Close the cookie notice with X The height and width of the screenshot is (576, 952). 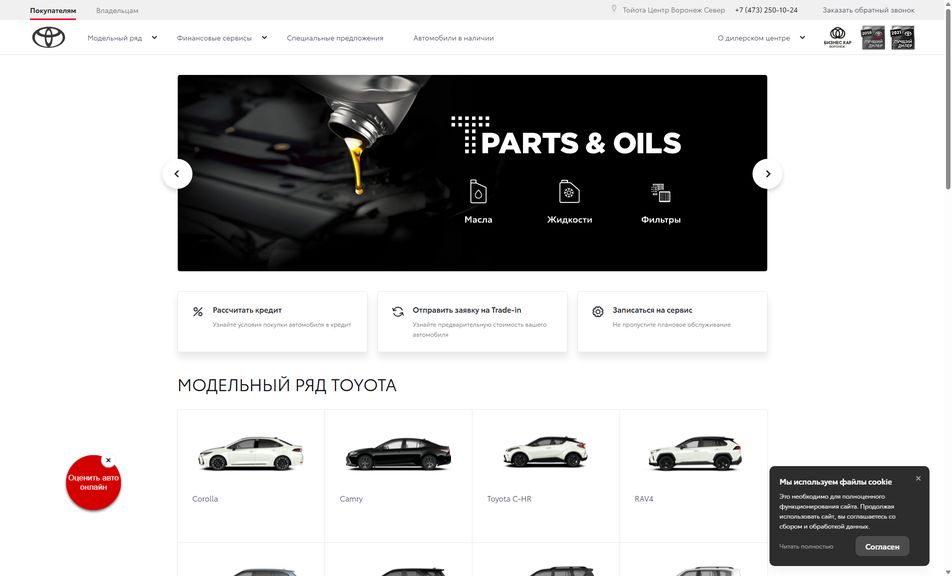coord(918,478)
